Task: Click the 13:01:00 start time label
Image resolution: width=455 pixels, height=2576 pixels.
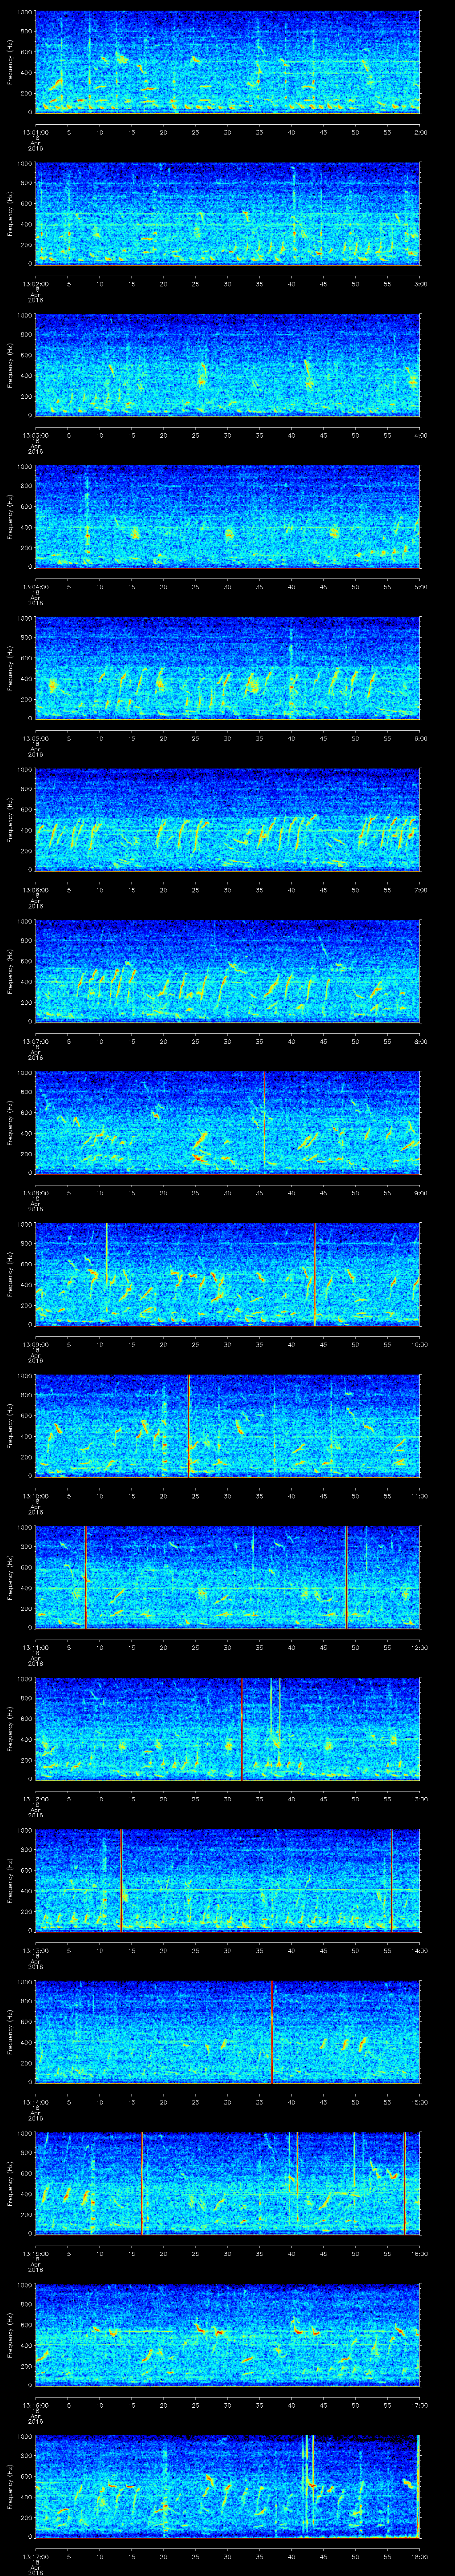Action: tap(35, 131)
